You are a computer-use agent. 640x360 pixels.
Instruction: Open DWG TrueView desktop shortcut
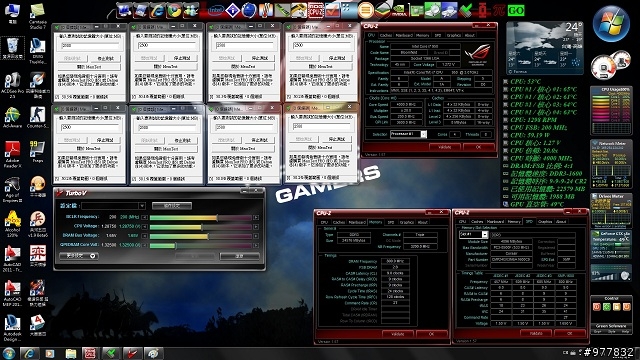point(37,51)
